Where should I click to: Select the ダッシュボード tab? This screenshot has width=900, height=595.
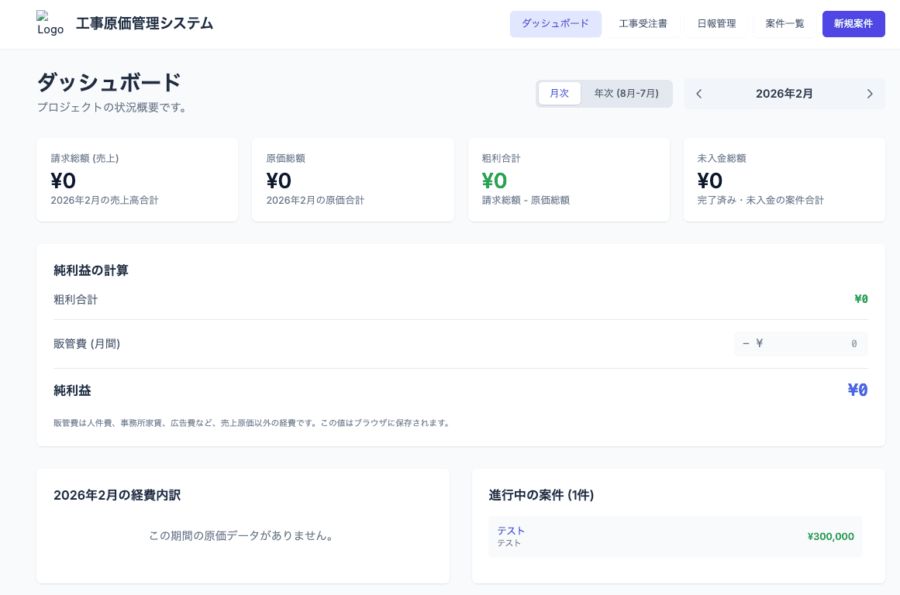556,24
